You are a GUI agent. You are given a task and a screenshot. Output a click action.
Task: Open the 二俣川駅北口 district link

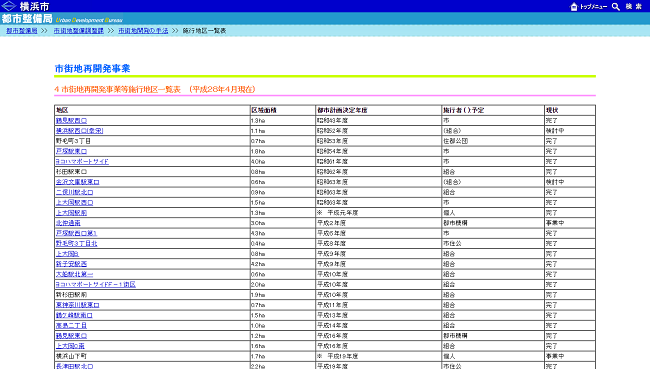[x=75, y=192]
